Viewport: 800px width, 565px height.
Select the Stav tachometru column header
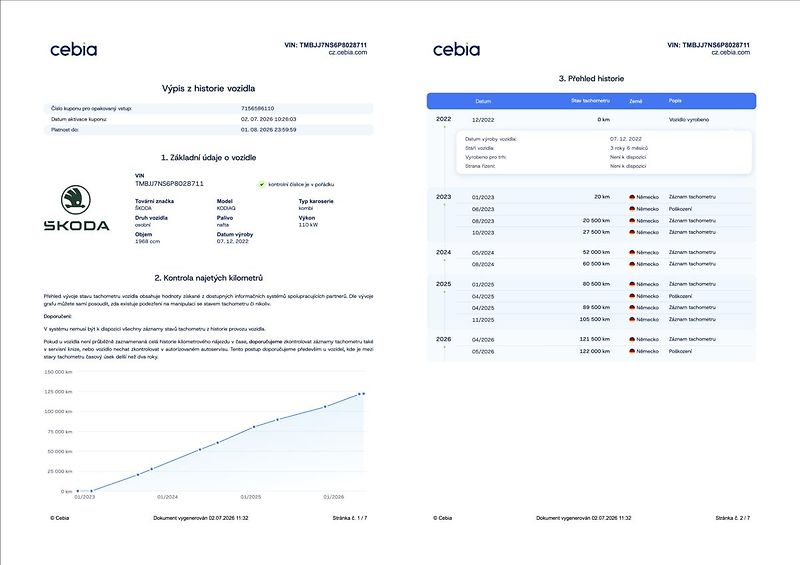pos(590,101)
